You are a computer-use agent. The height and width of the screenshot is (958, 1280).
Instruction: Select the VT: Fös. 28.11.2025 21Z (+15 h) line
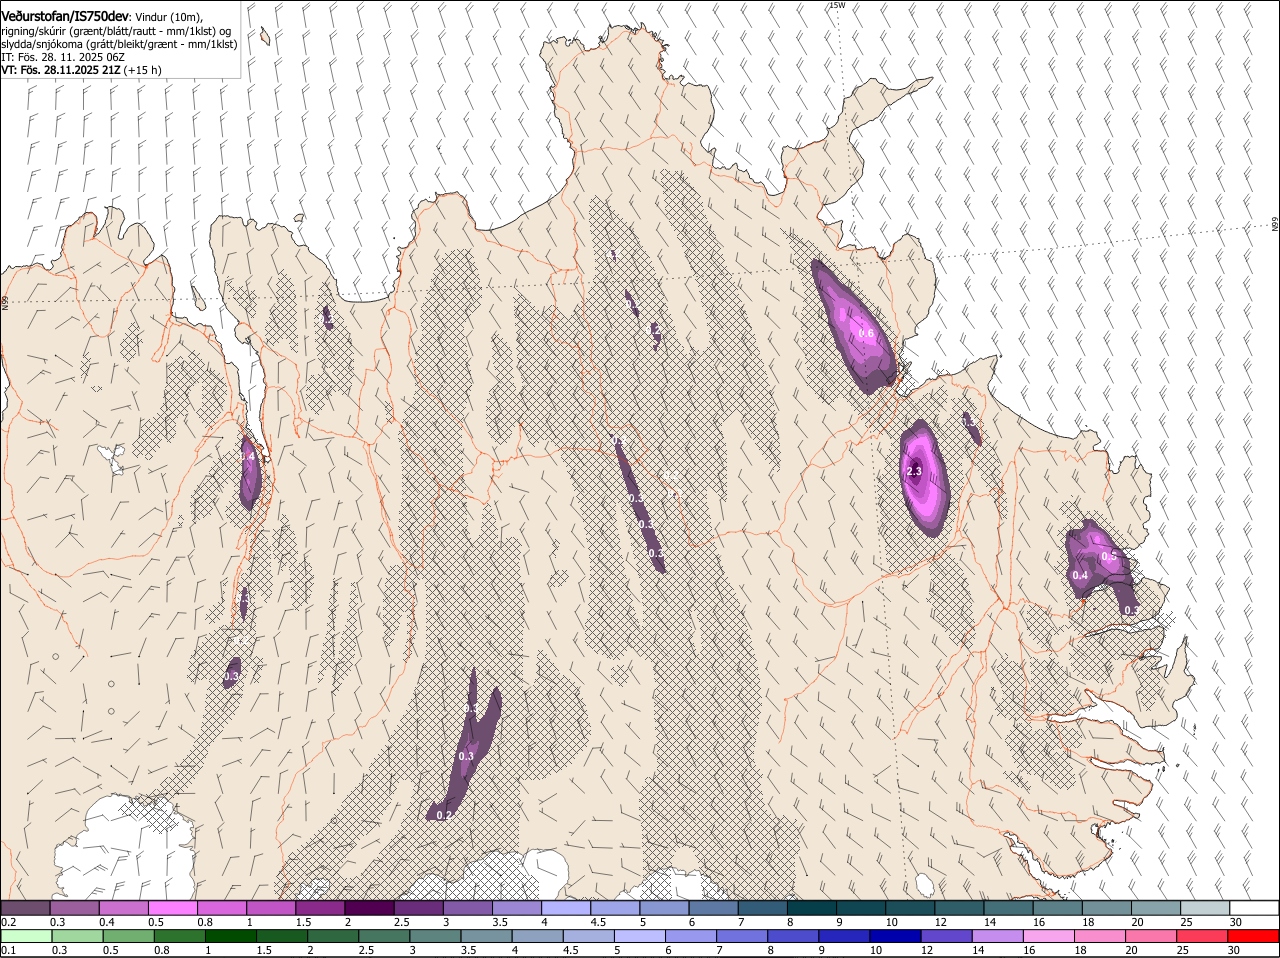click(81, 70)
